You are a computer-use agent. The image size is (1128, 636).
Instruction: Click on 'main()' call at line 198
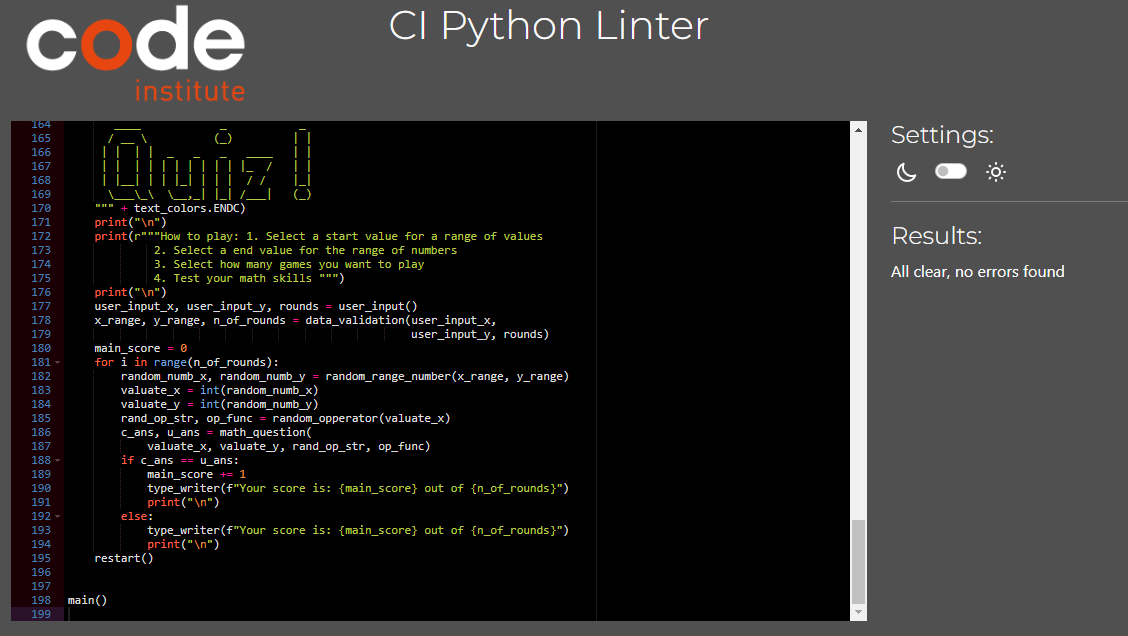(x=87, y=600)
